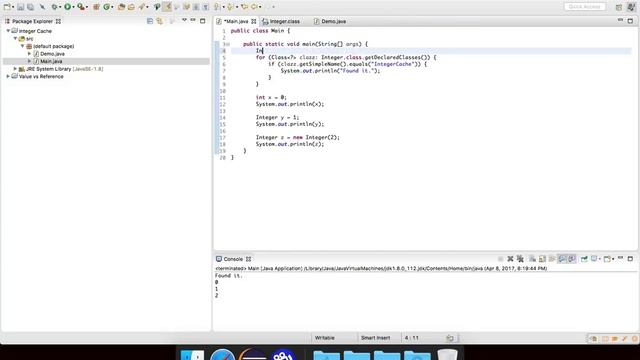This screenshot has height=360, width=640.
Task: Click the Writable status bar field
Action: point(324,338)
